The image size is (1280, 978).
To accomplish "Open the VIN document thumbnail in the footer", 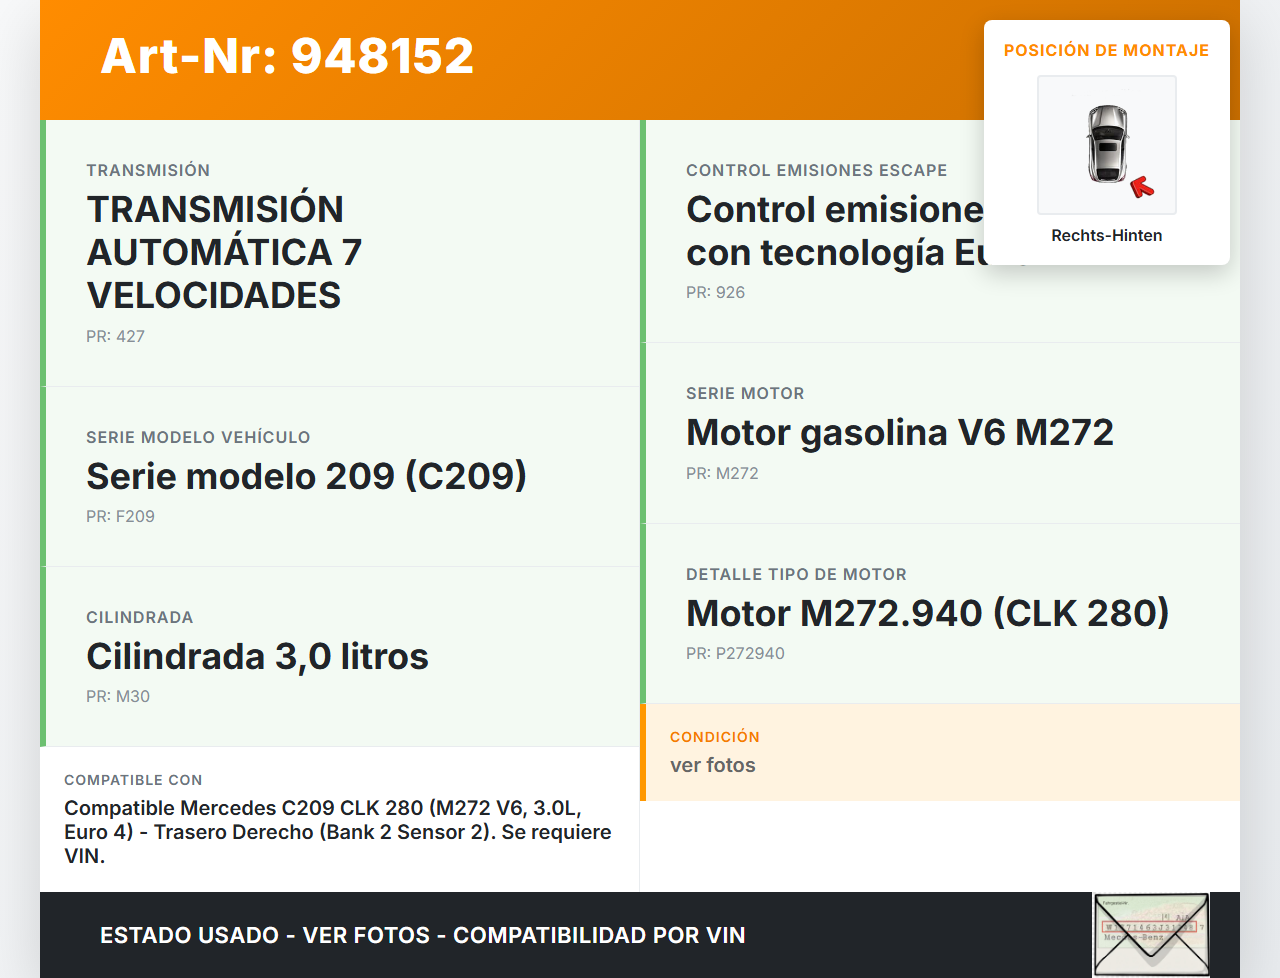I will (1151, 934).
